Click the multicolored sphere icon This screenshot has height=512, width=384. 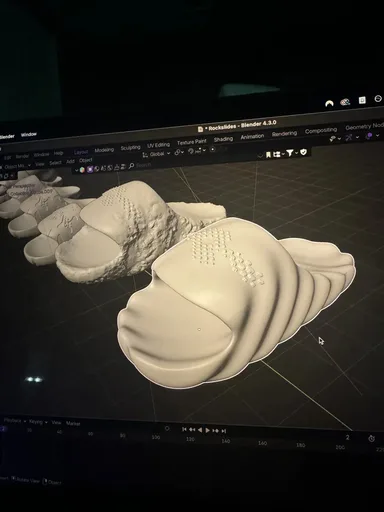tap(82, 170)
